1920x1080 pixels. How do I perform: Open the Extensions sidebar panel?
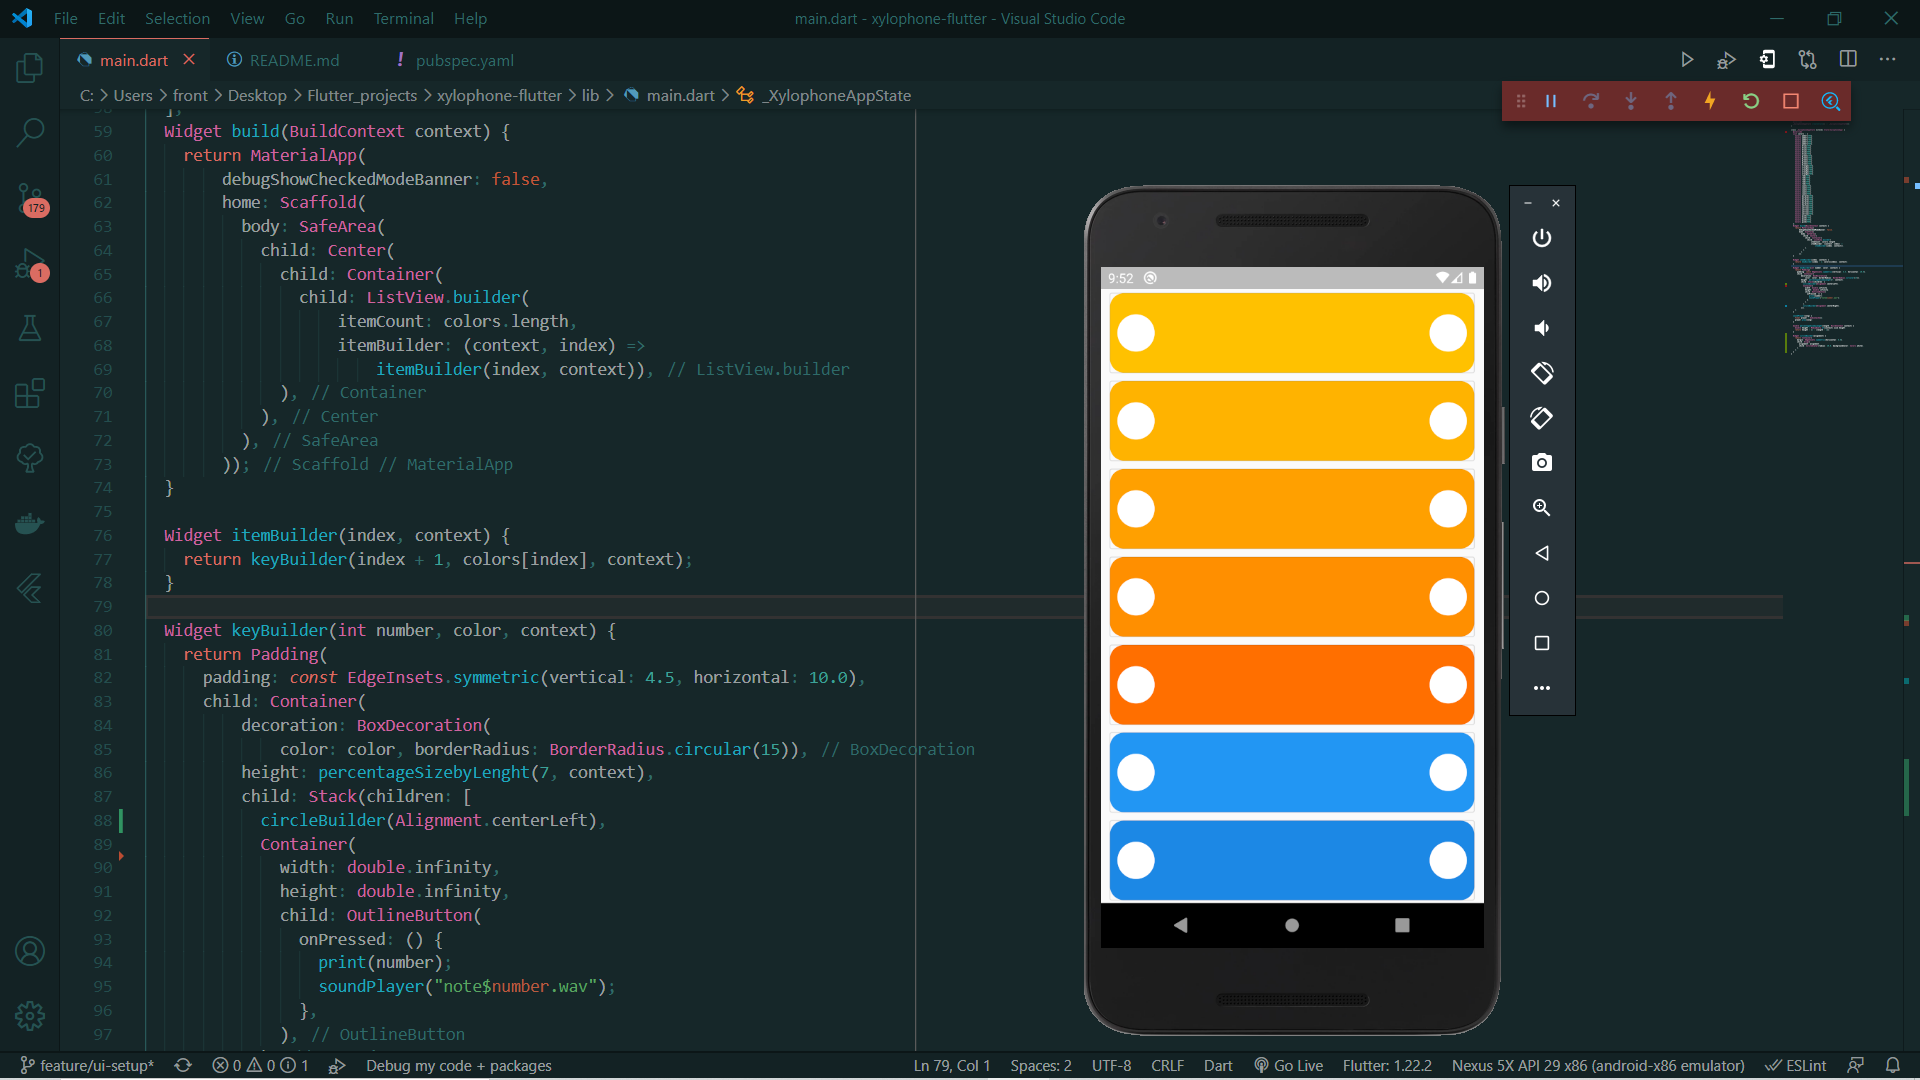coord(30,393)
